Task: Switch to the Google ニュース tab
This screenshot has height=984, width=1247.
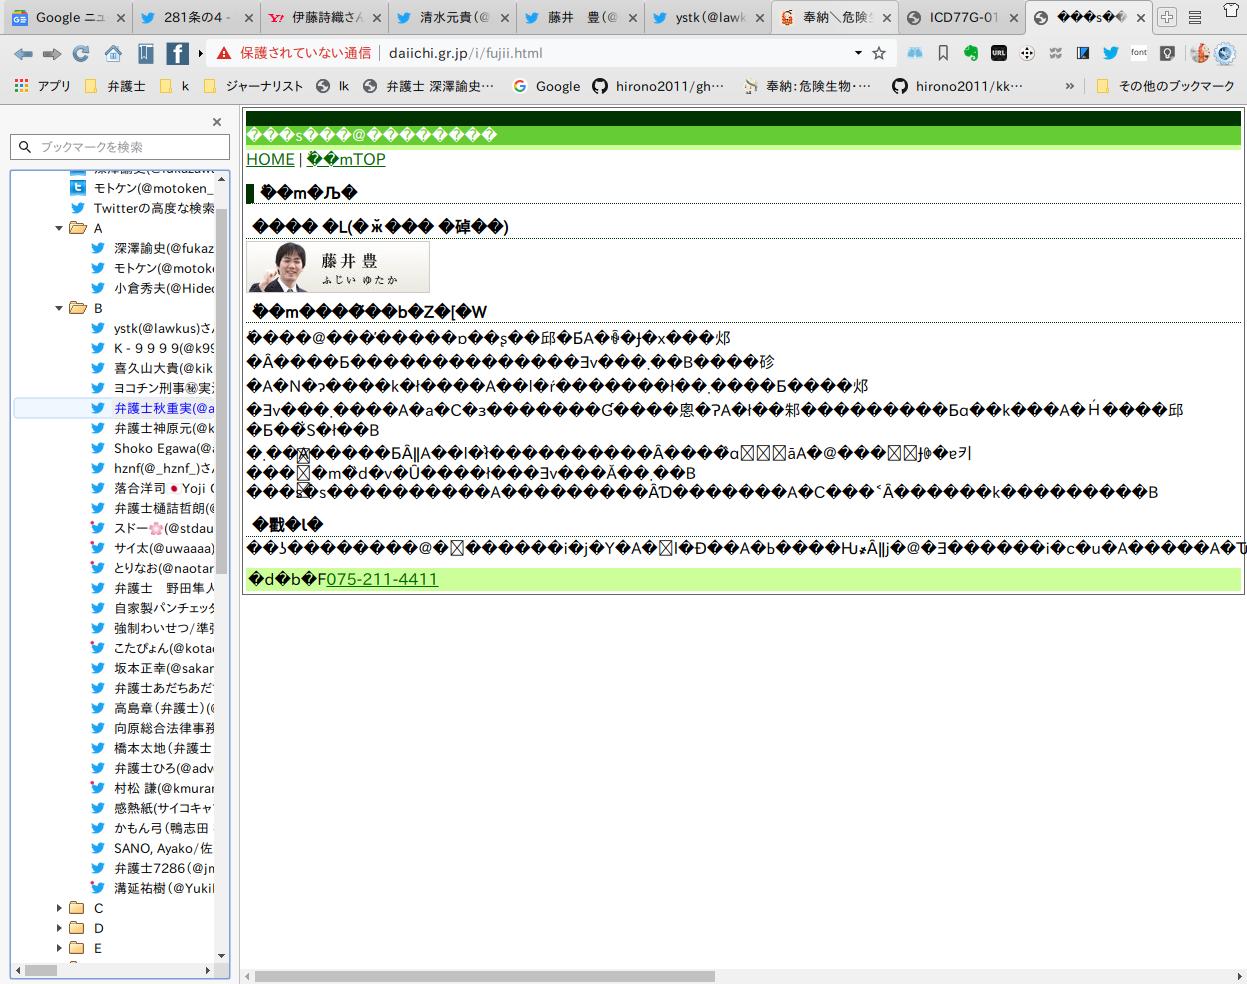Action: [69, 17]
